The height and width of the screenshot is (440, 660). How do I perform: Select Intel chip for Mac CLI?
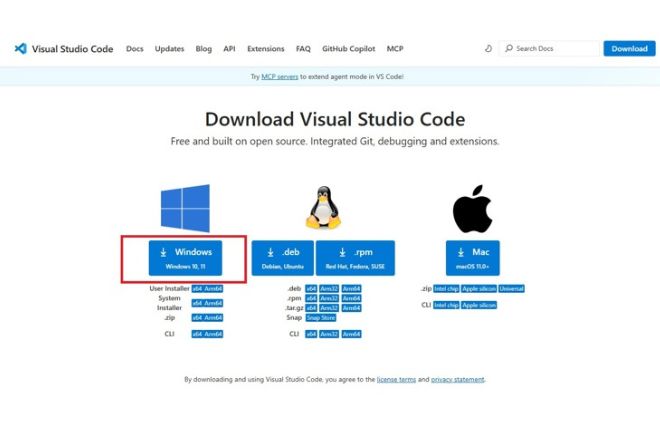(x=446, y=305)
